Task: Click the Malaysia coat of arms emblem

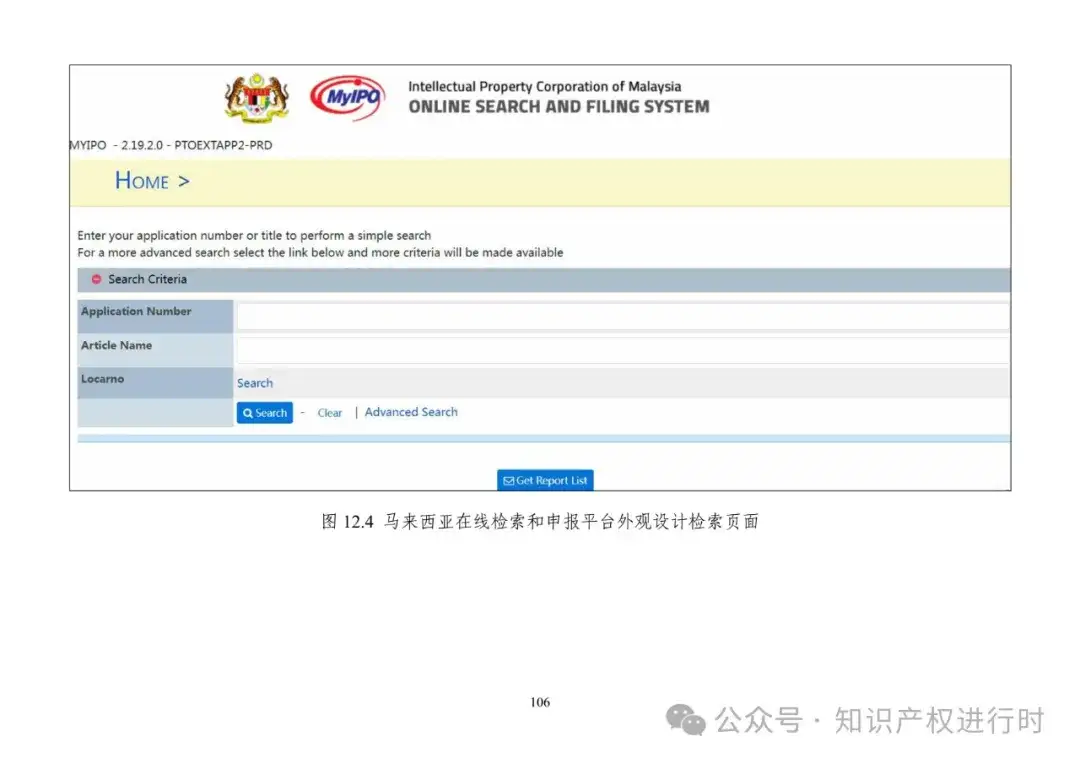Action: (x=256, y=98)
